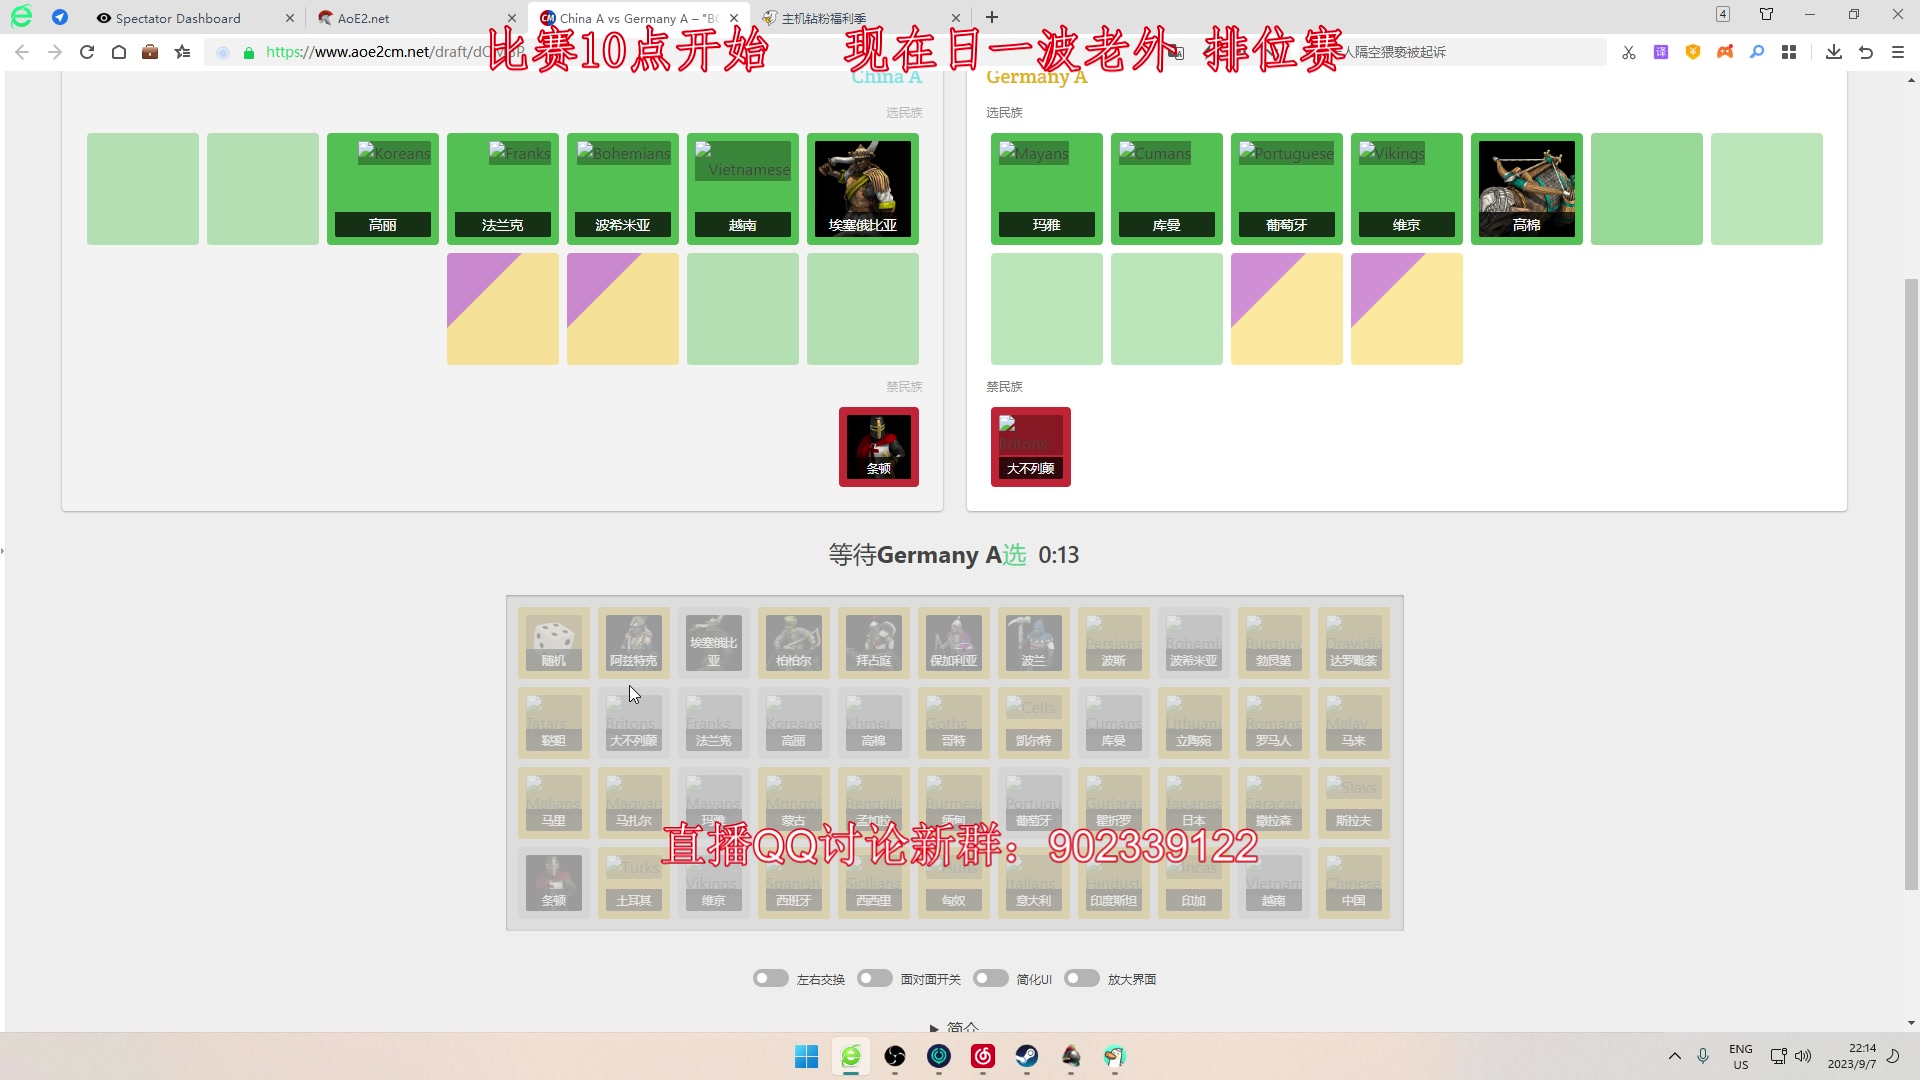Viewport: 1920px width, 1080px height.
Task: Select the Spanish (西班牙) civilization tile
Action: pos(793,882)
